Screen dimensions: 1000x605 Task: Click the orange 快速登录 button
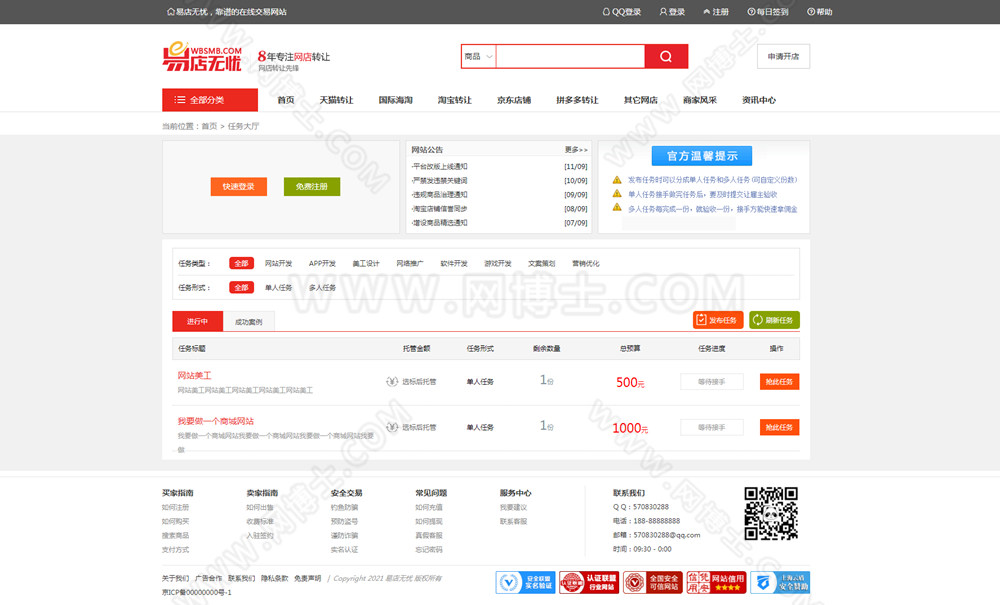pos(239,186)
